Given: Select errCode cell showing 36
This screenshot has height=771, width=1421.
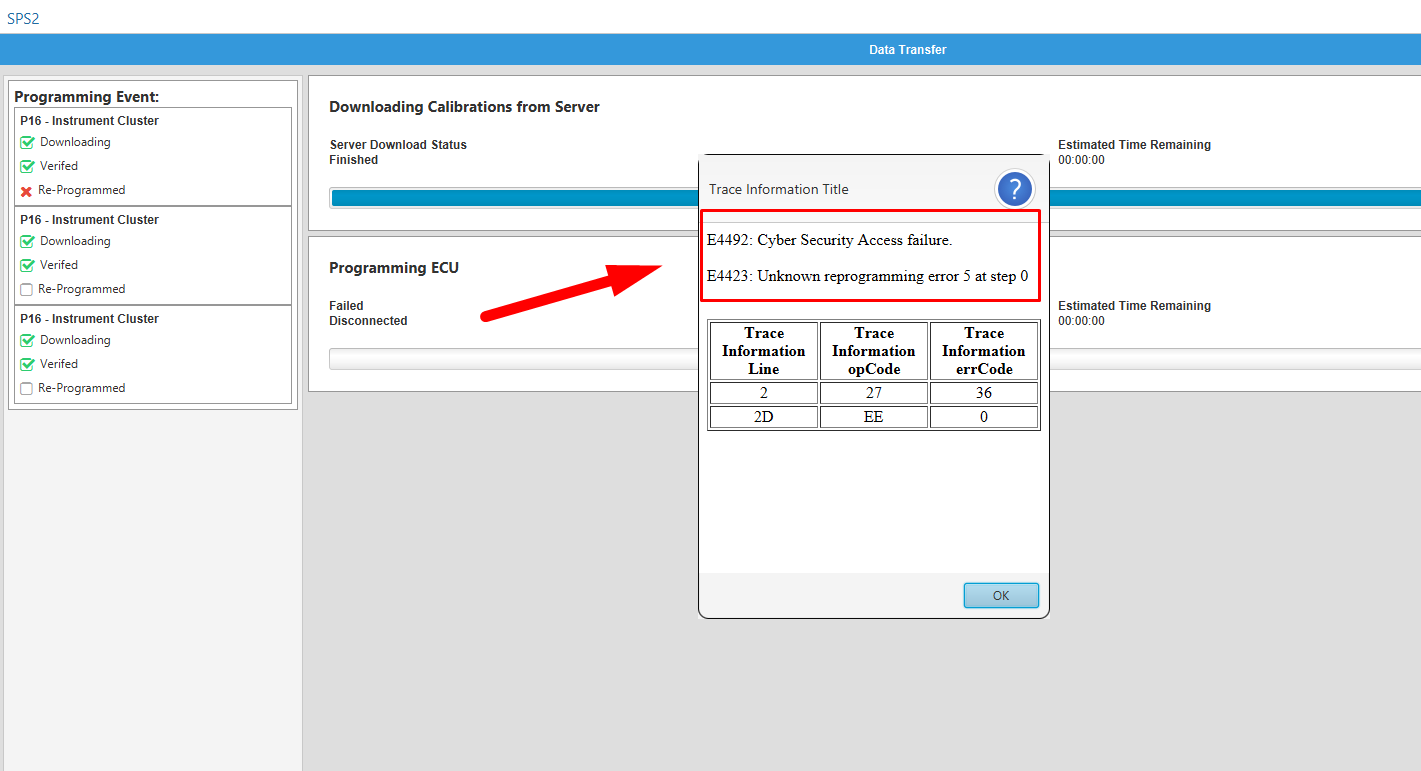Looking at the screenshot, I should click(984, 393).
